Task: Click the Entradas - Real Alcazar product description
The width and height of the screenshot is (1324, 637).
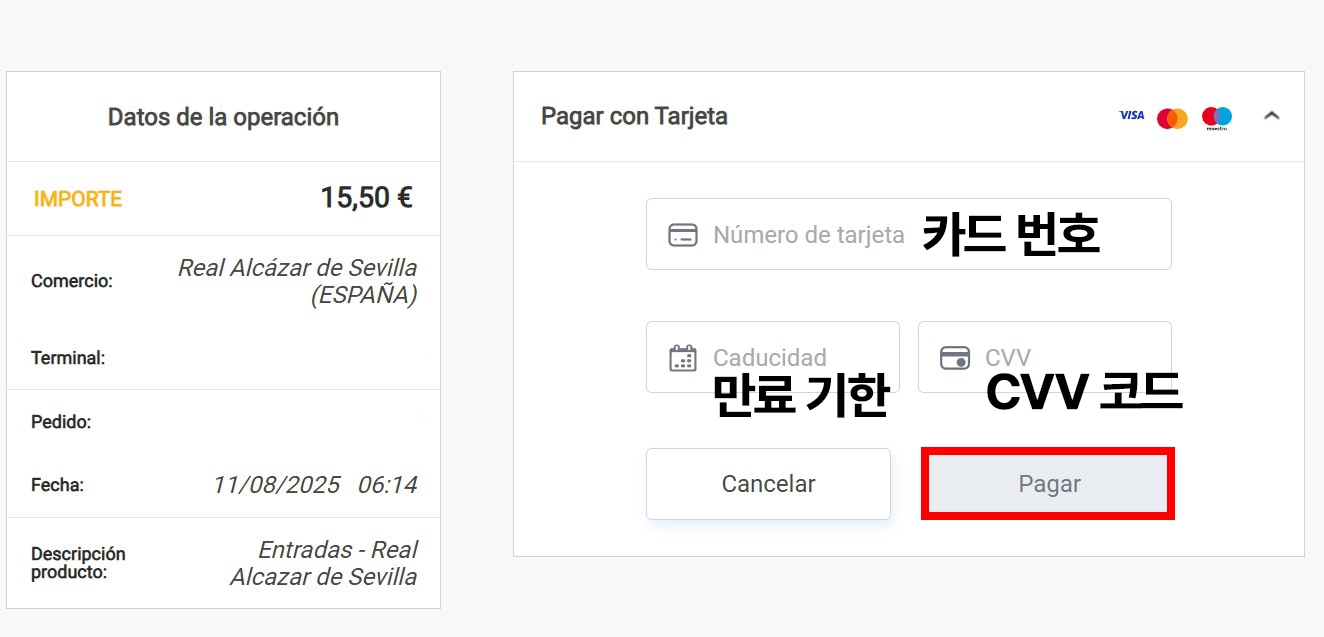Action: tap(323, 563)
